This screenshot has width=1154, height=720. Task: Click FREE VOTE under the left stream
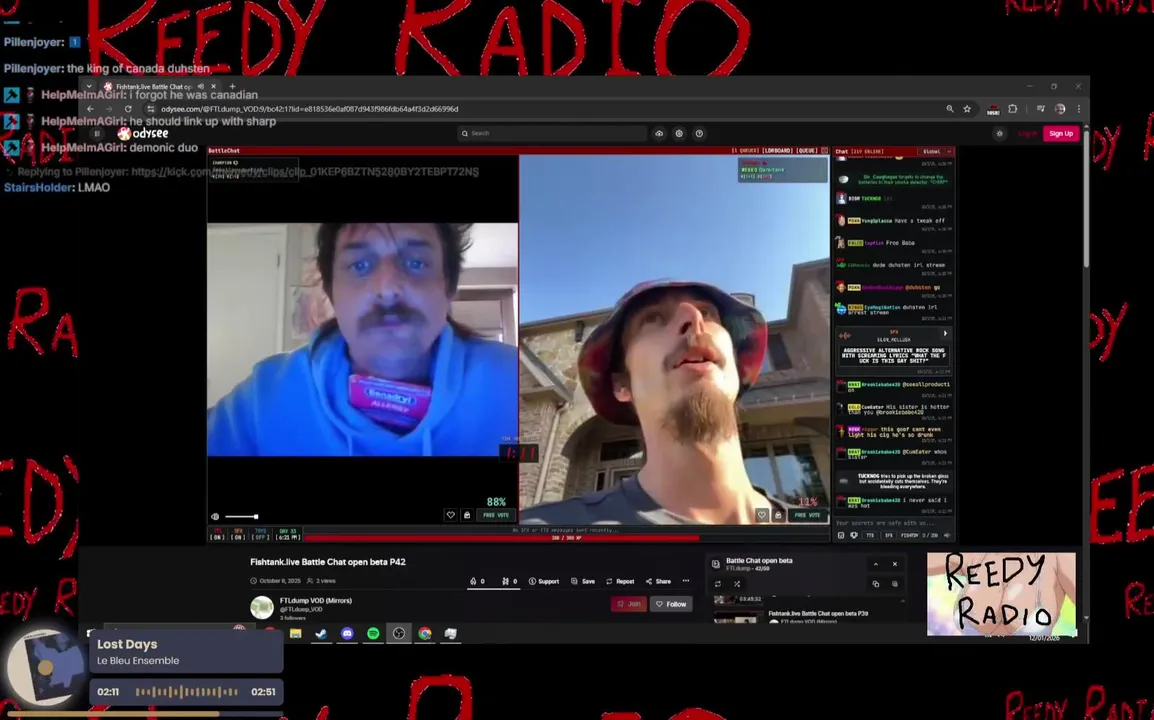(496, 515)
